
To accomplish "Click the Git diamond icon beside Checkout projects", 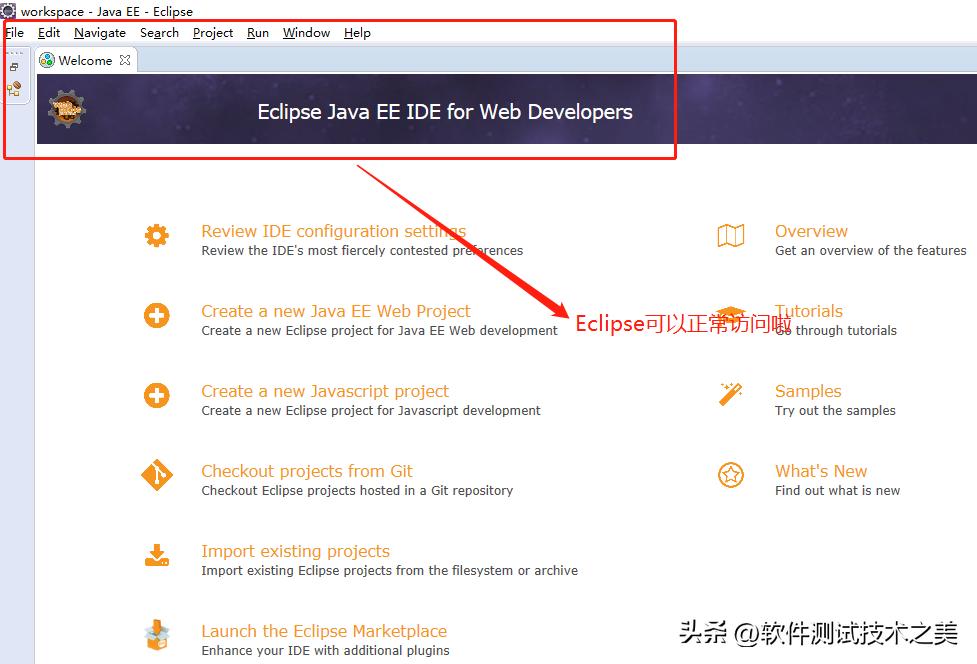I will click(156, 476).
